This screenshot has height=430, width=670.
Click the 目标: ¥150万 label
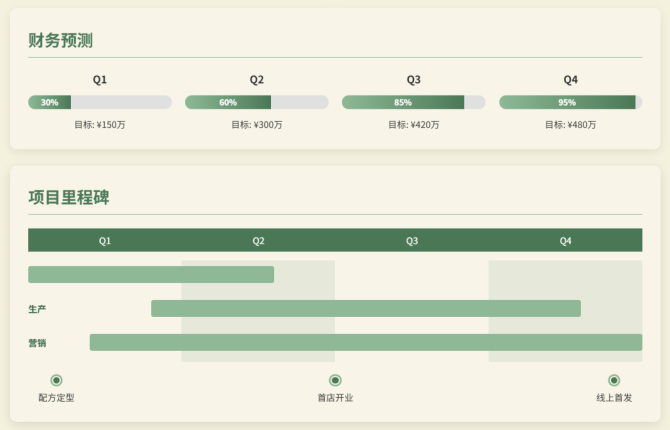(x=100, y=125)
